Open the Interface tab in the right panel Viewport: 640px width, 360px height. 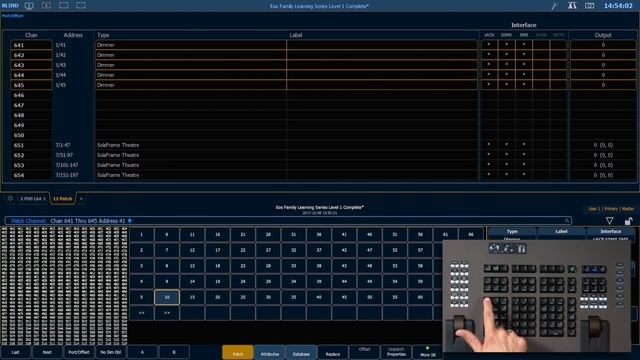click(611, 231)
